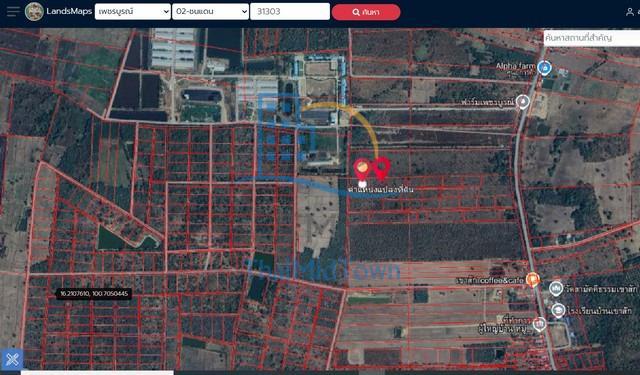Select the Alpha farm blue marker
640x375 pixels.
click(x=544, y=67)
